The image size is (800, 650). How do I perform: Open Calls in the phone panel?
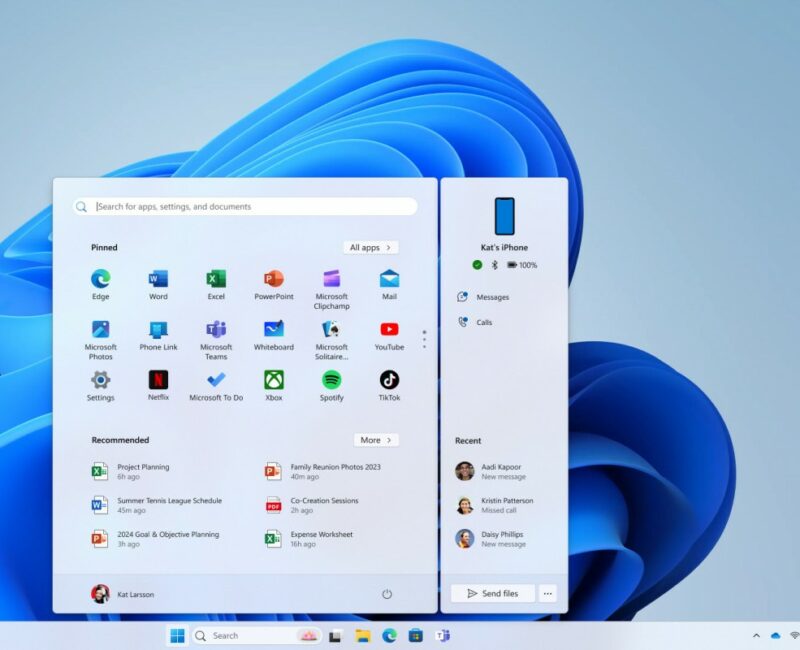[x=475, y=322]
